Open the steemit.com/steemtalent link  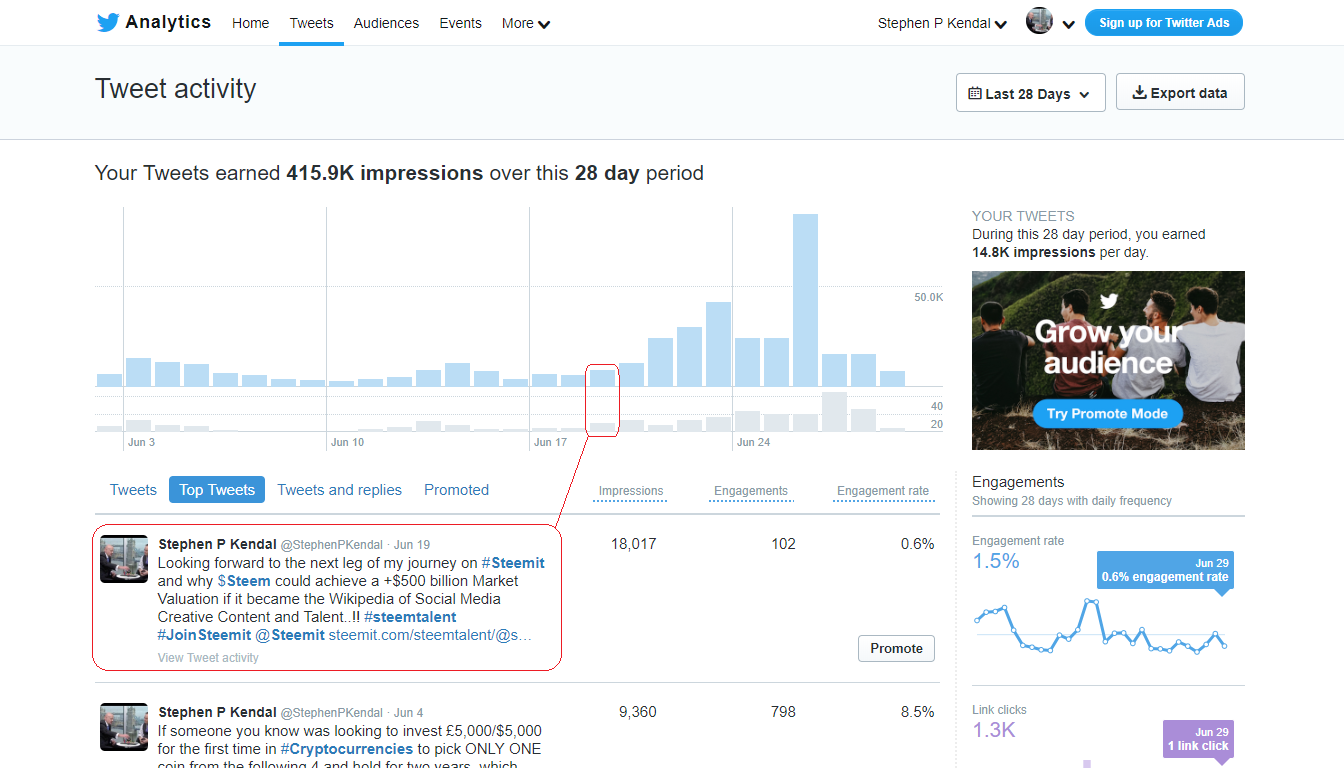point(430,635)
